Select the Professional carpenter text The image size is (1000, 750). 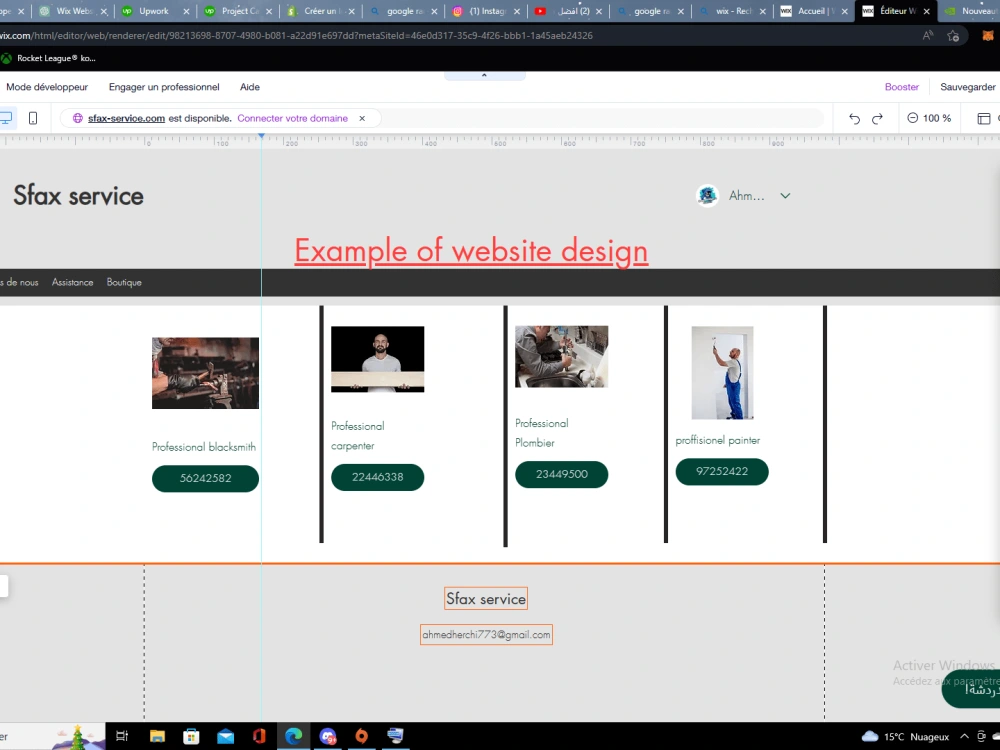coord(358,436)
